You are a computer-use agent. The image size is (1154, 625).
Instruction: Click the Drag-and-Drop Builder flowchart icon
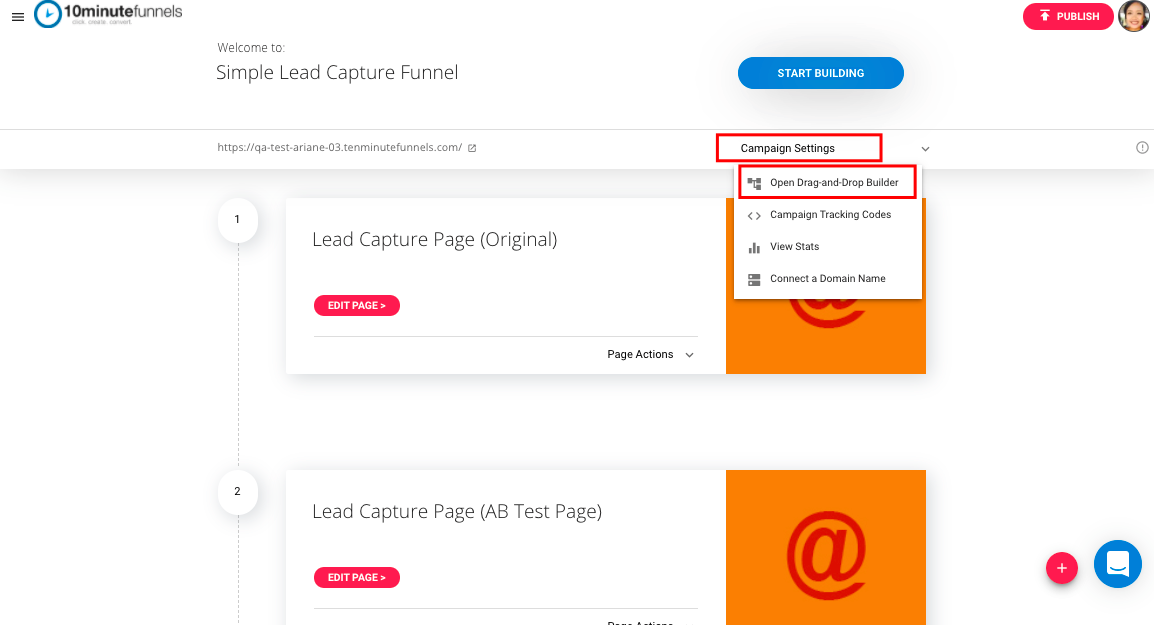754,183
